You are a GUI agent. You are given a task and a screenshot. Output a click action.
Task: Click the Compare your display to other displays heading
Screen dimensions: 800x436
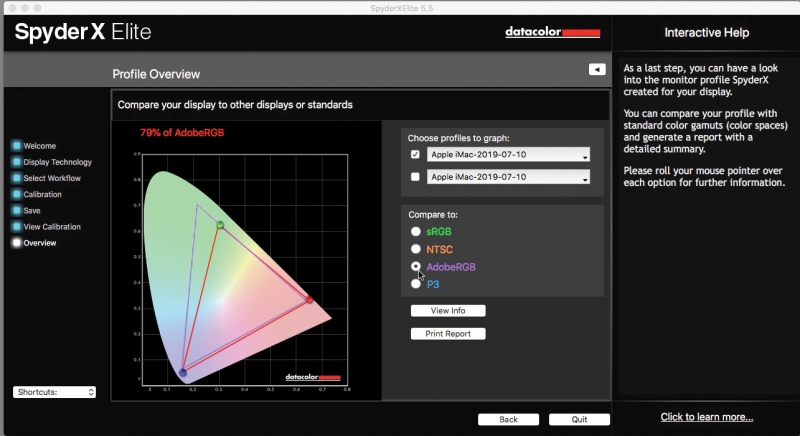[235, 105]
